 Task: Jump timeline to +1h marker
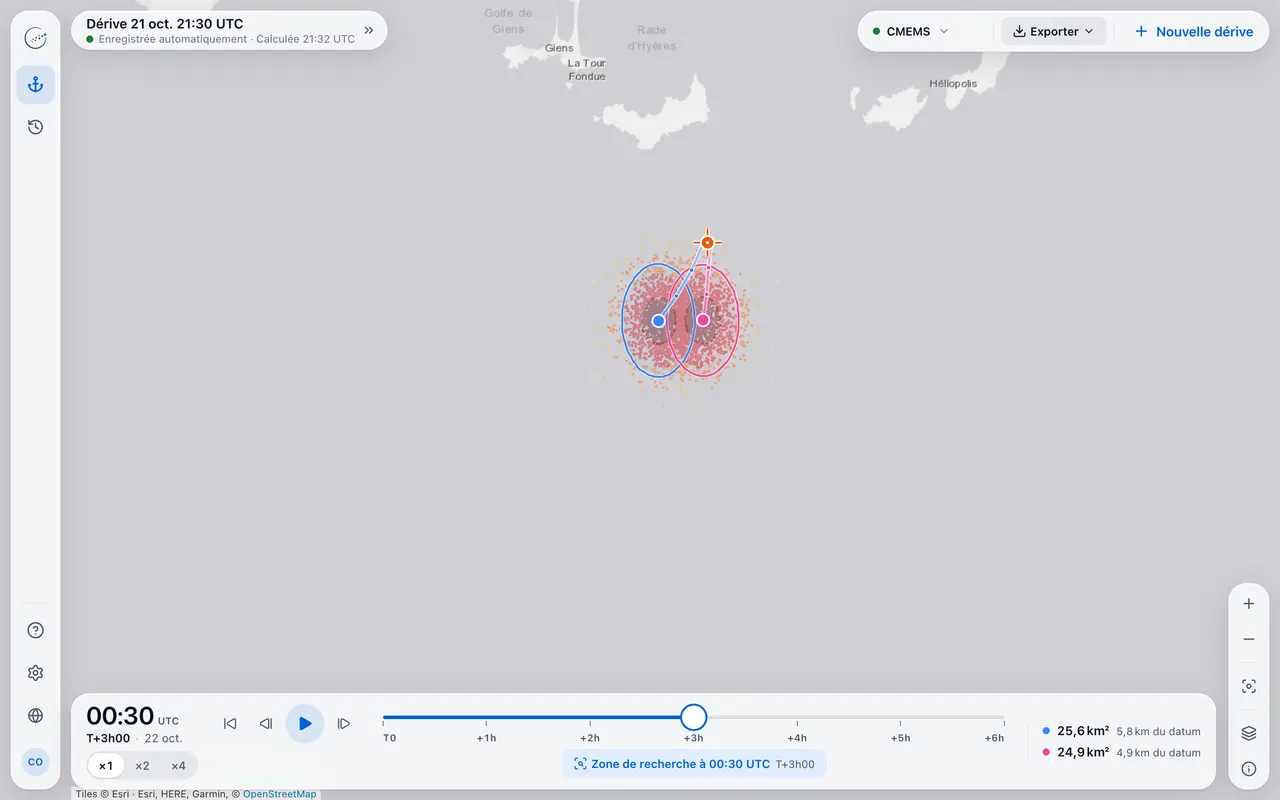[486, 738]
